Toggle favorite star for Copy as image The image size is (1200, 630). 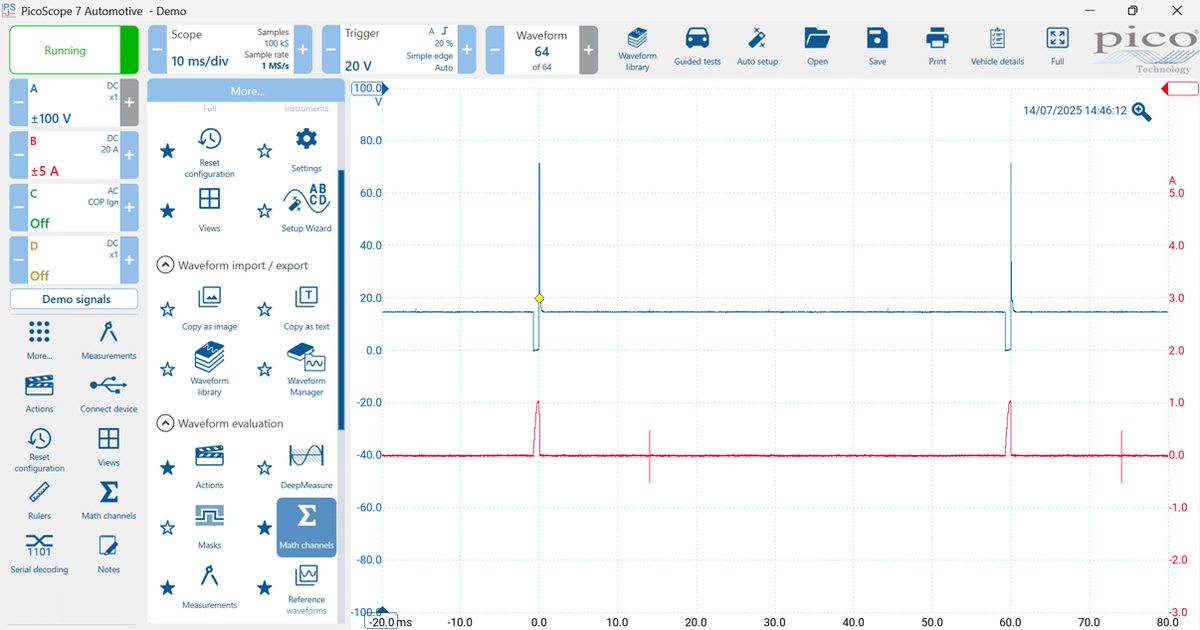click(167, 309)
